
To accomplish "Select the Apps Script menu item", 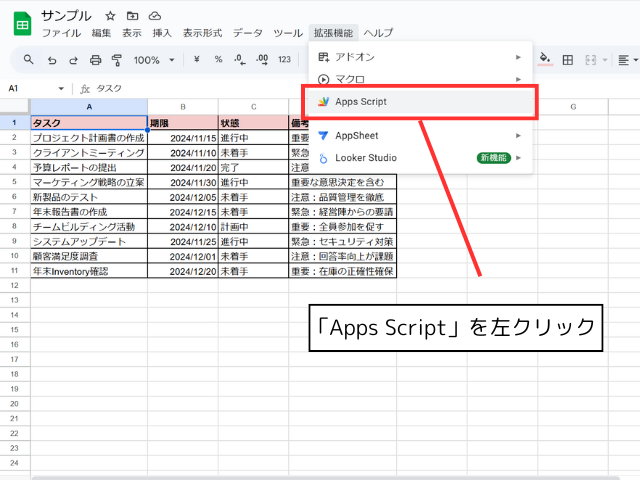I will [420, 102].
